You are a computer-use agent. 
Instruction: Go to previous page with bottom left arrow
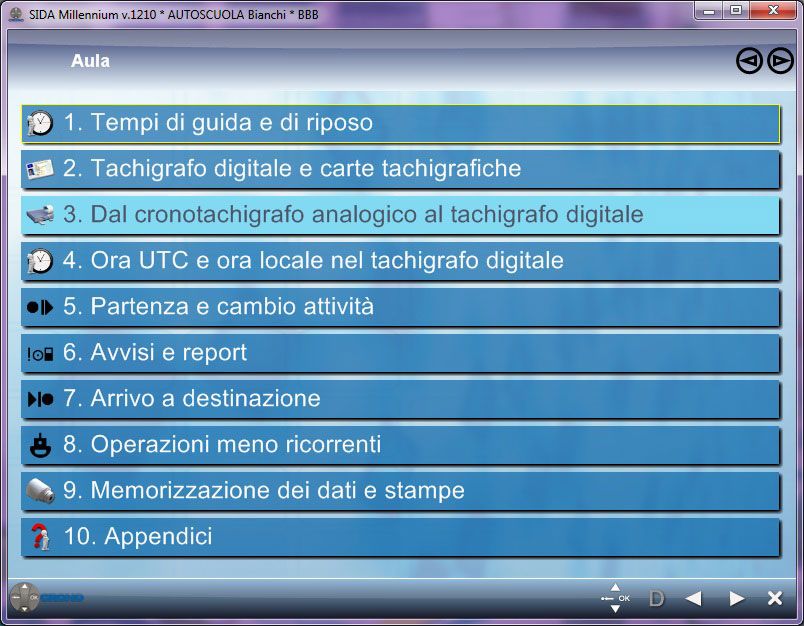(x=693, y=599)
